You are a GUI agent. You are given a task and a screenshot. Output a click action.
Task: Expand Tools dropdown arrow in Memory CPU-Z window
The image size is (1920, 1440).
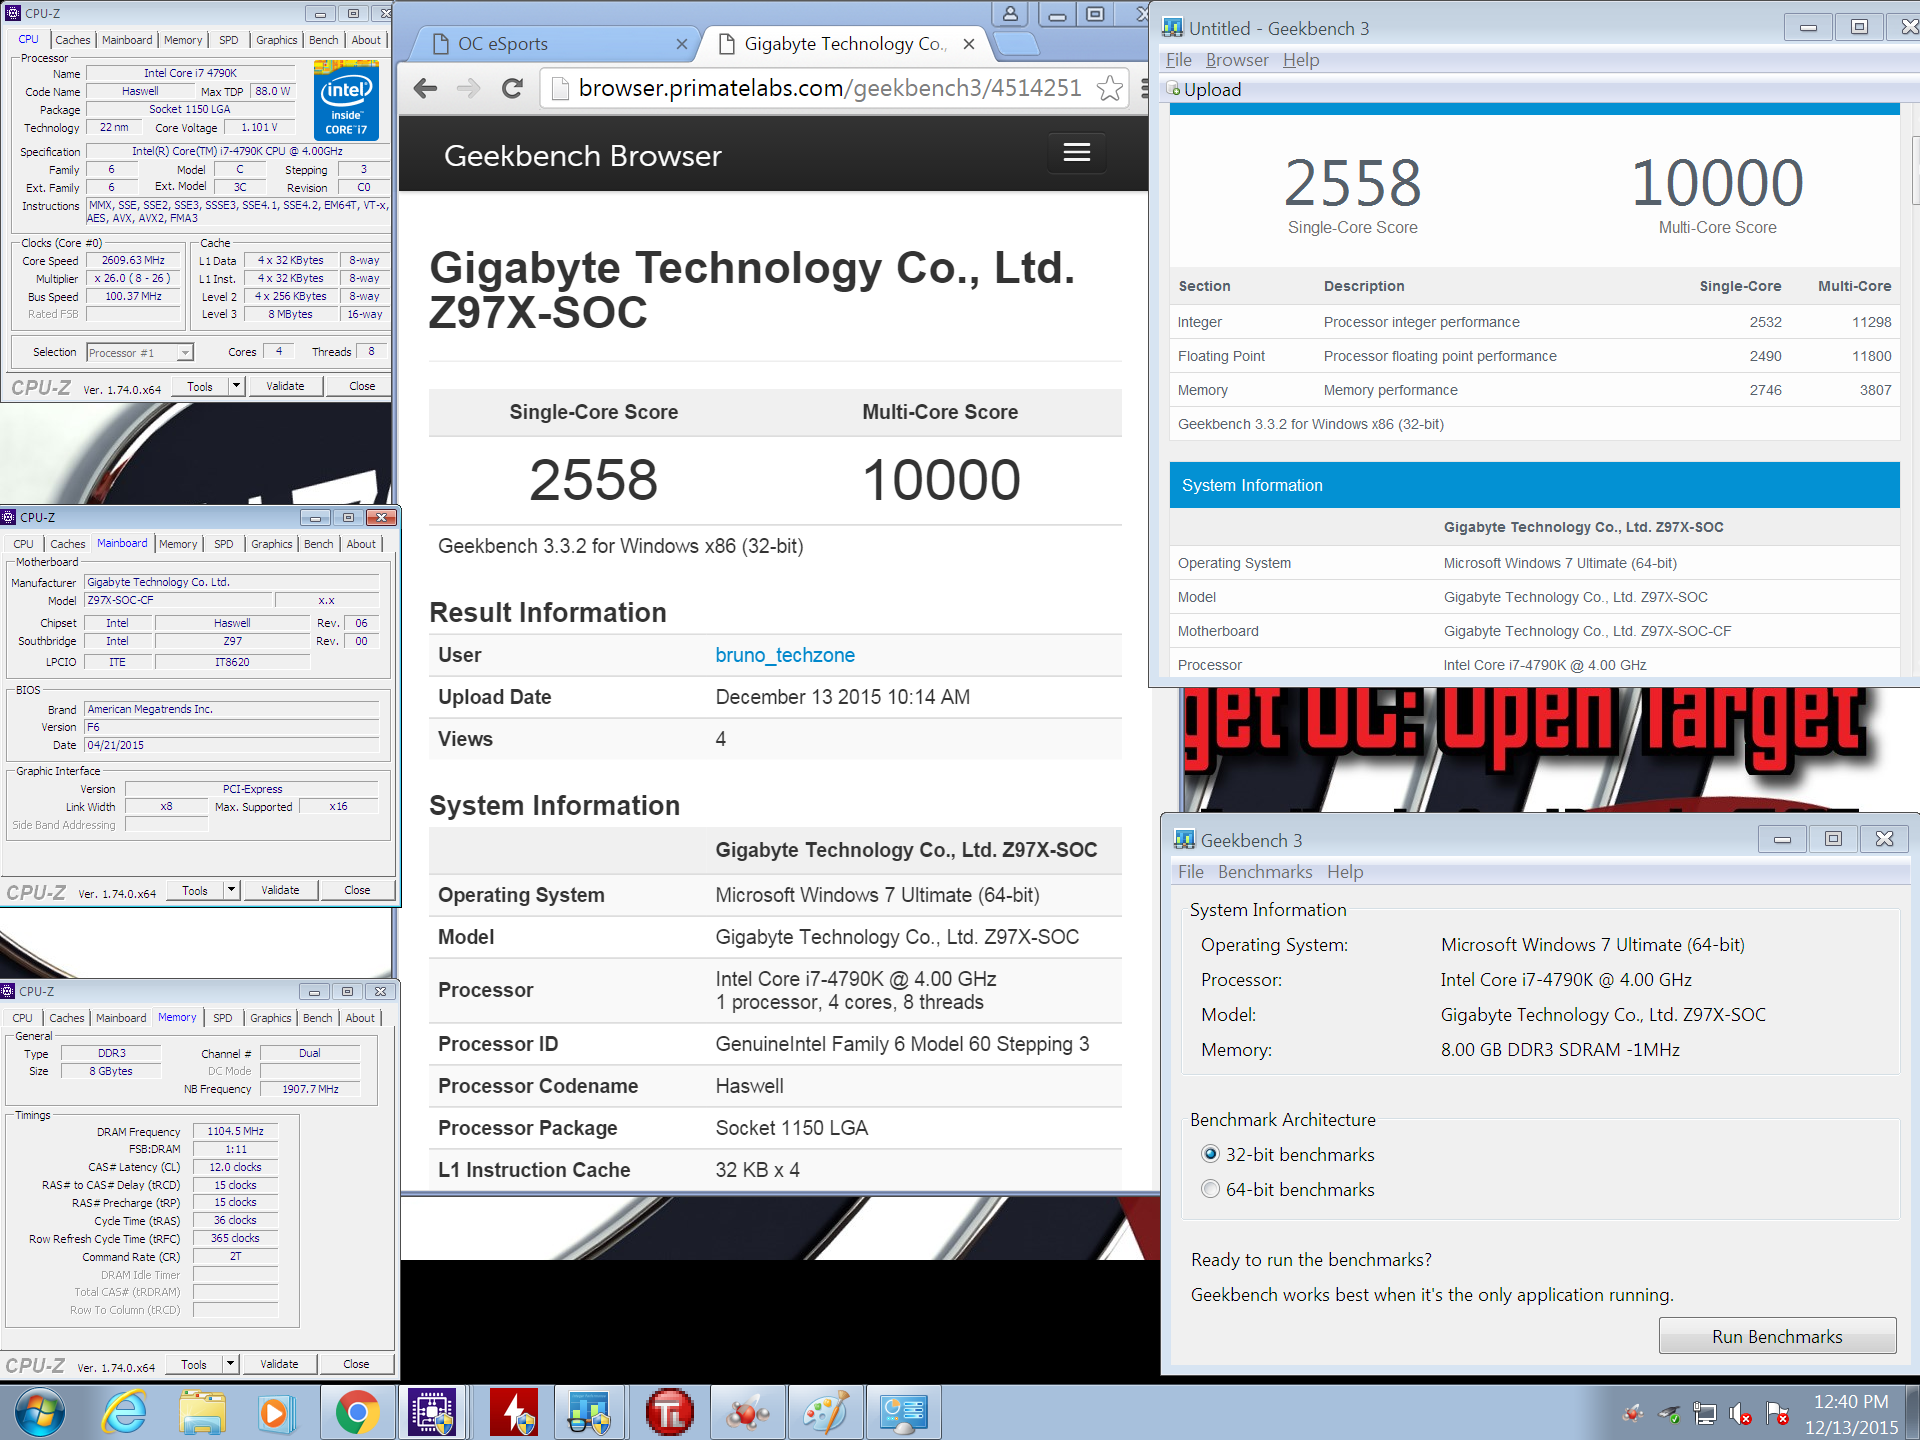point(230,1364)
